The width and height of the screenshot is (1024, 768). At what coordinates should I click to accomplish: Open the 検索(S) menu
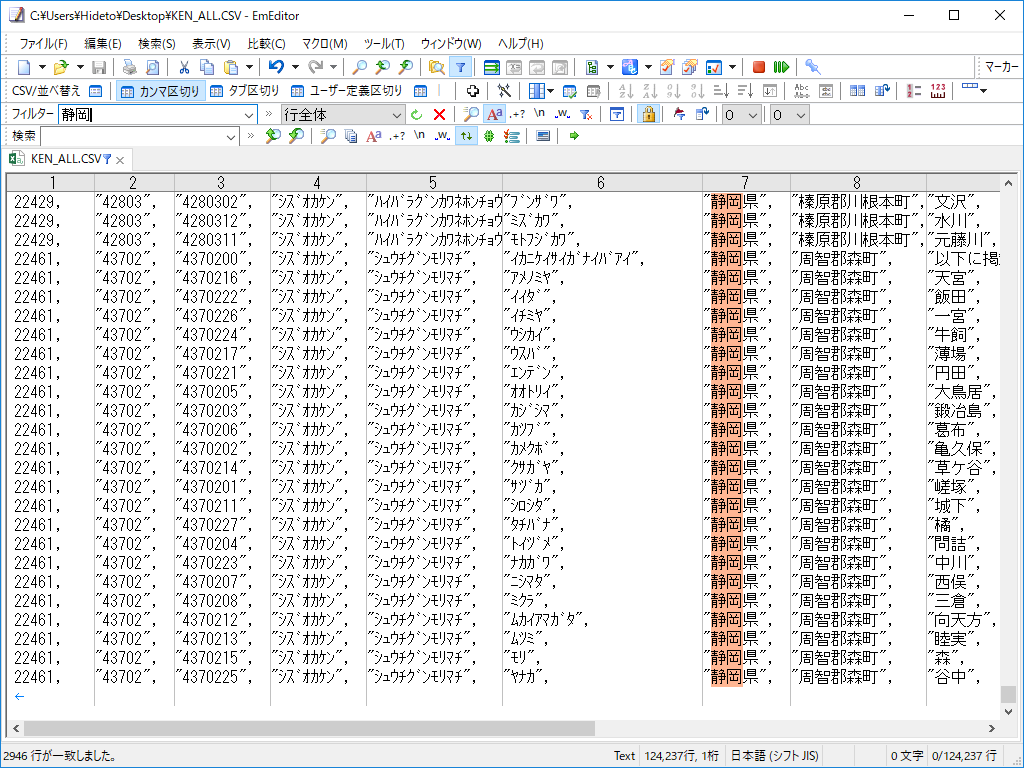[x=157, y=44]
